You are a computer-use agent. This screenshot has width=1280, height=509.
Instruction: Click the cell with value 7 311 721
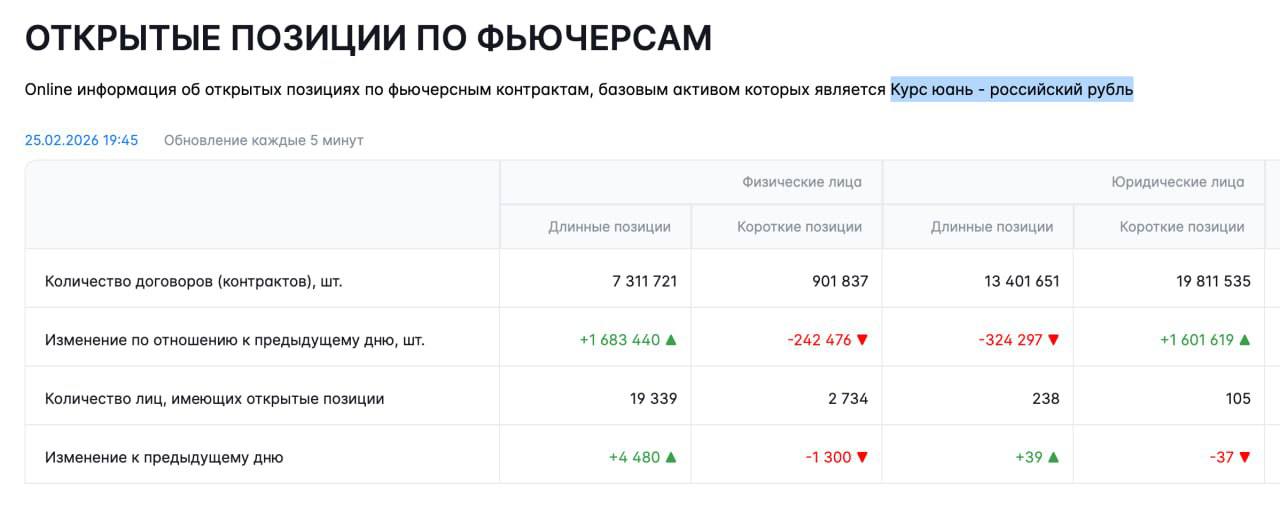(644, 282)
